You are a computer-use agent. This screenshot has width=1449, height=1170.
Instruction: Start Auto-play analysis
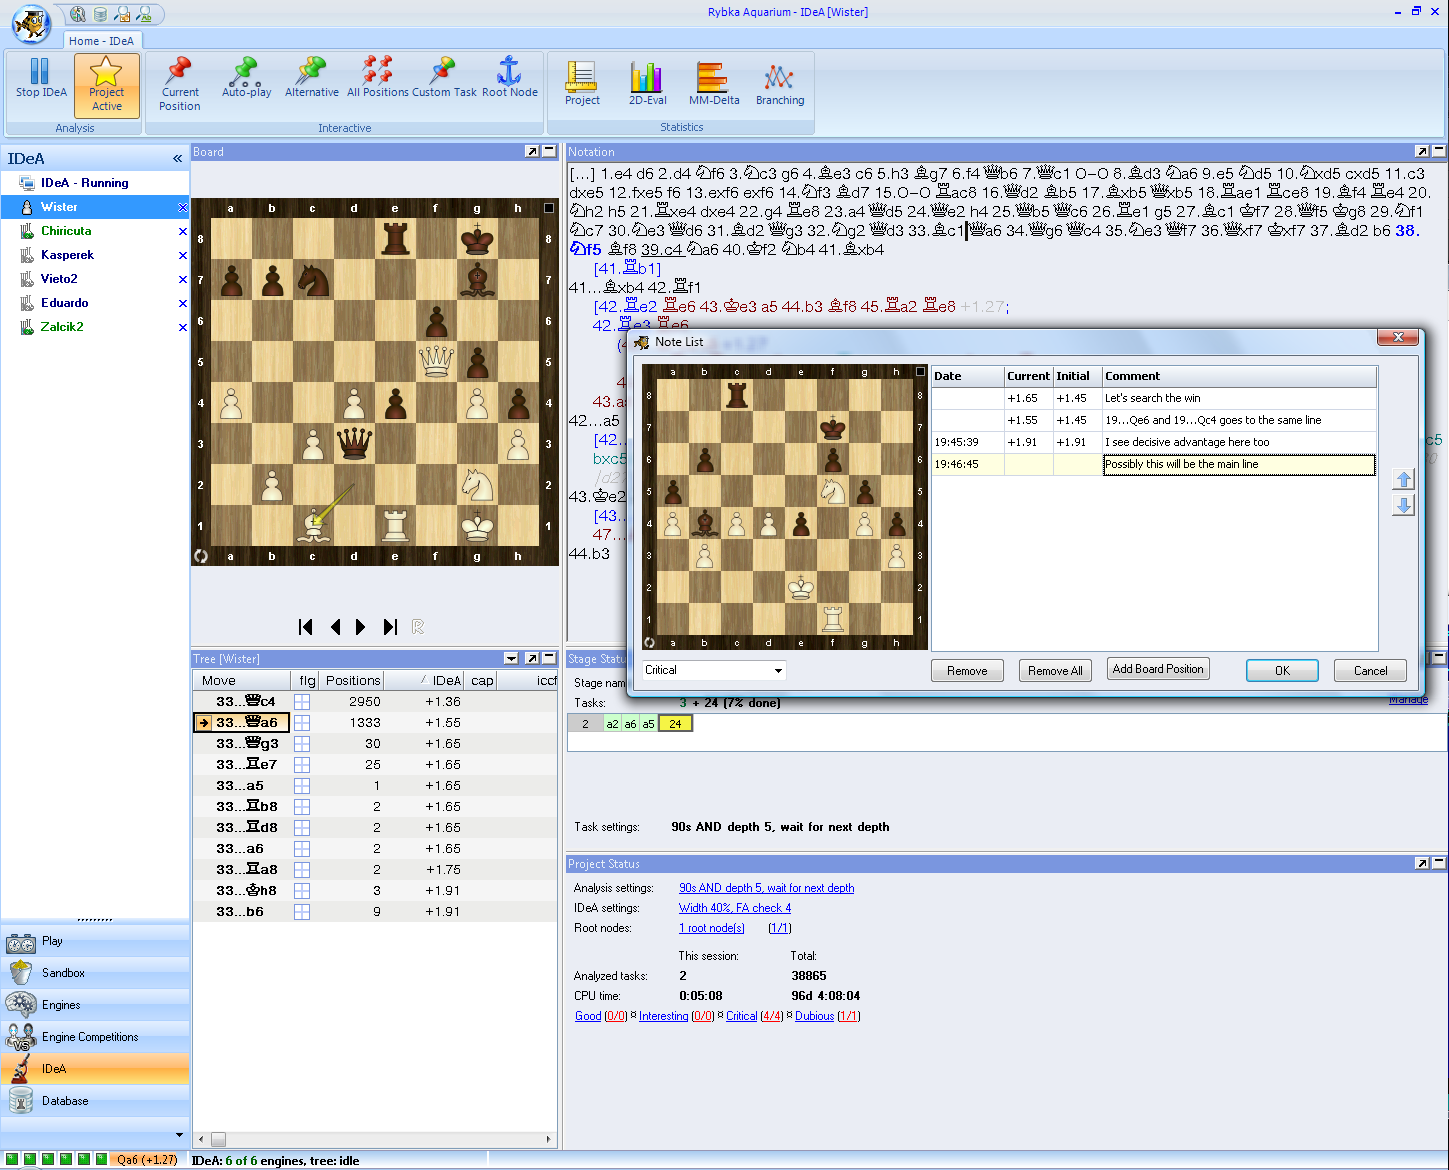click(x=246, y=78)
